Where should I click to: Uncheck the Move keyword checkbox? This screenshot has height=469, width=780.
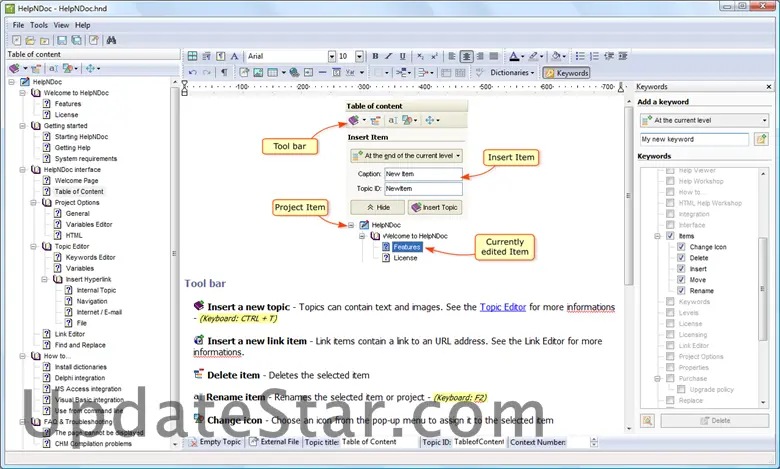click(x=681, y=280)
